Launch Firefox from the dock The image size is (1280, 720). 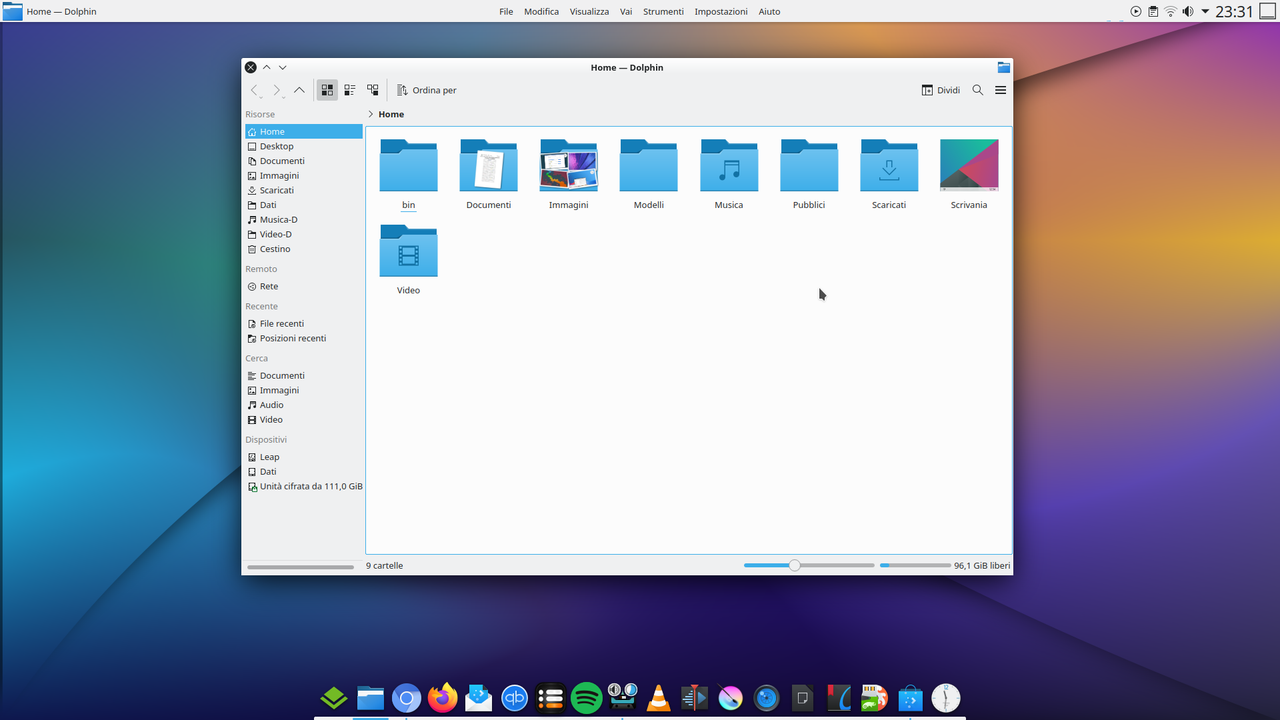pyautogui.click(x=442, y=697)
